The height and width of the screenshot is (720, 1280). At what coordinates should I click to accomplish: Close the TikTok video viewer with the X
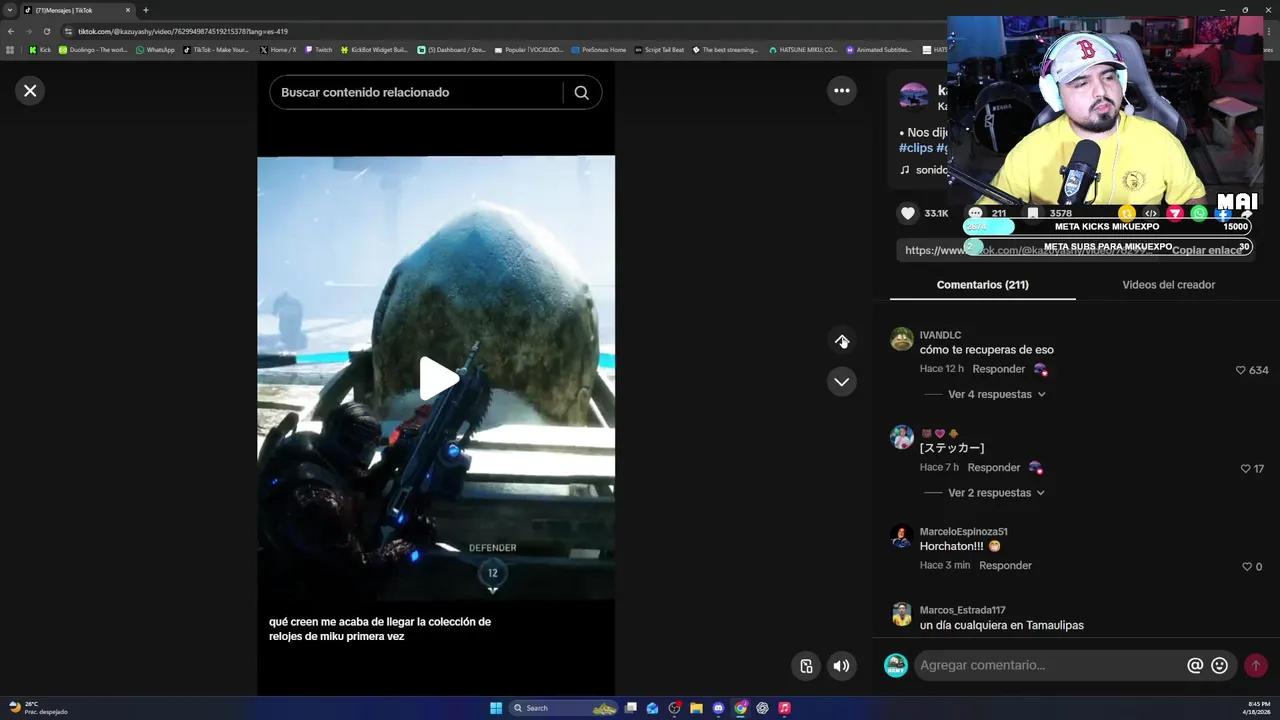click(x=30, y=91)
